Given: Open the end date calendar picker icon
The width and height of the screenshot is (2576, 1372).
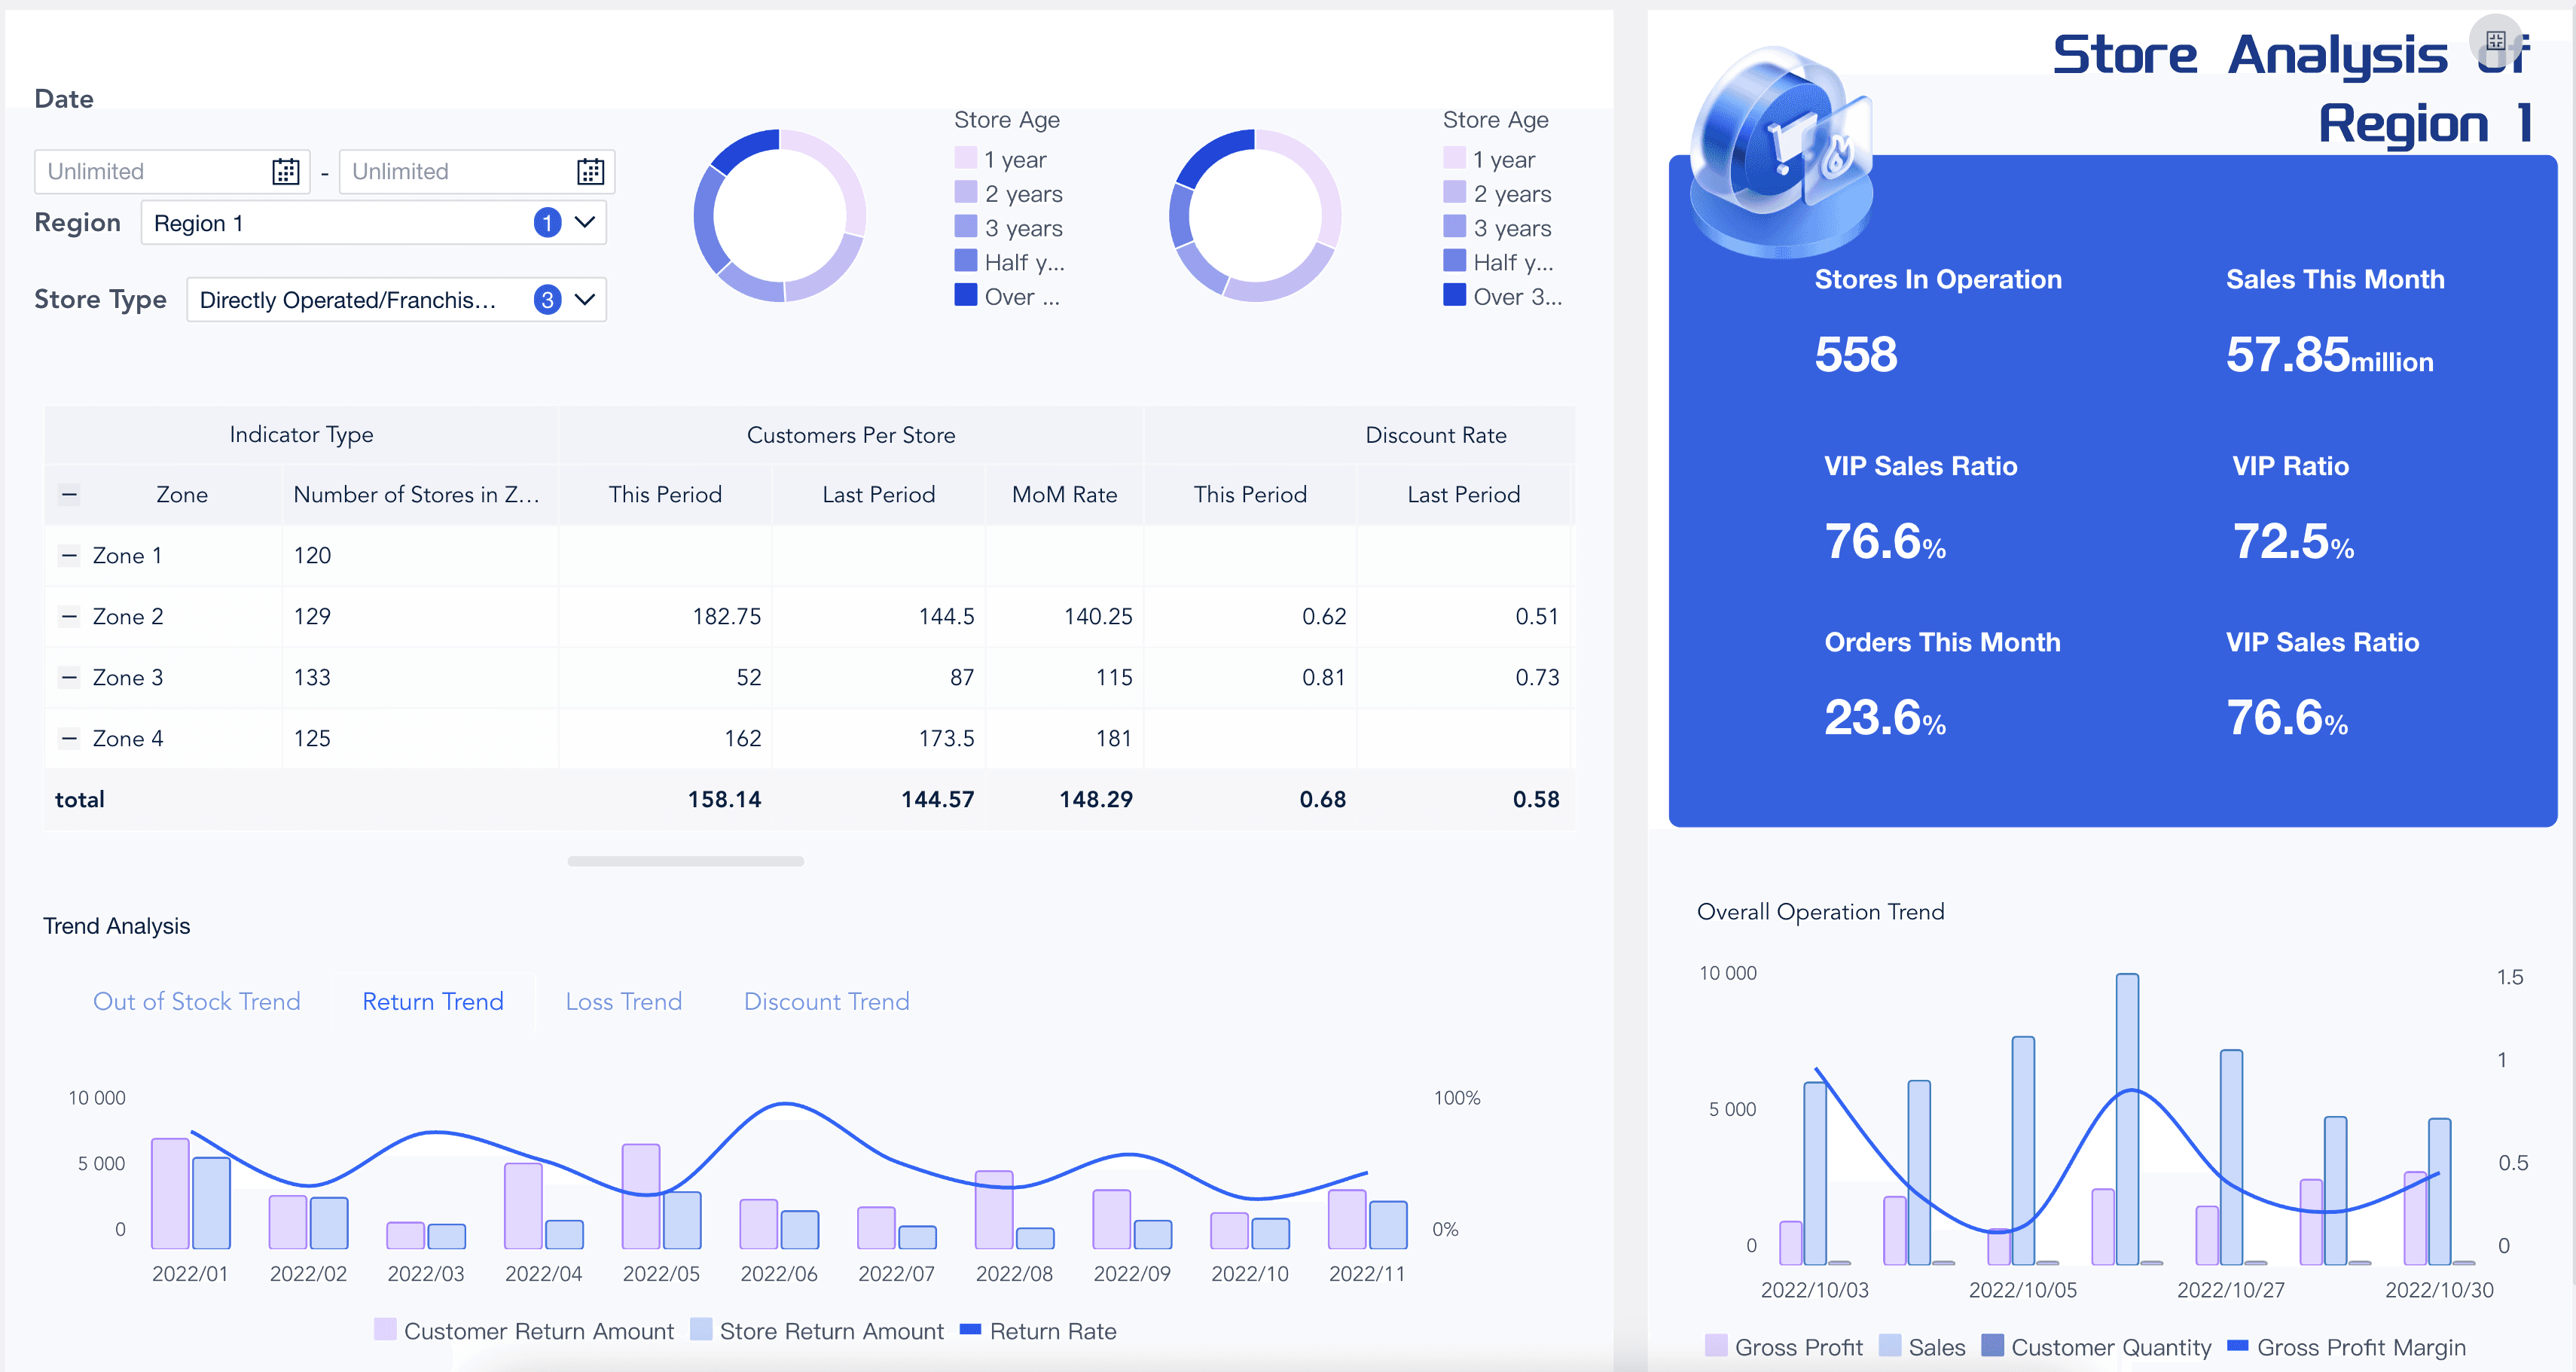Looking at the screenshot, I should (590, 171).
